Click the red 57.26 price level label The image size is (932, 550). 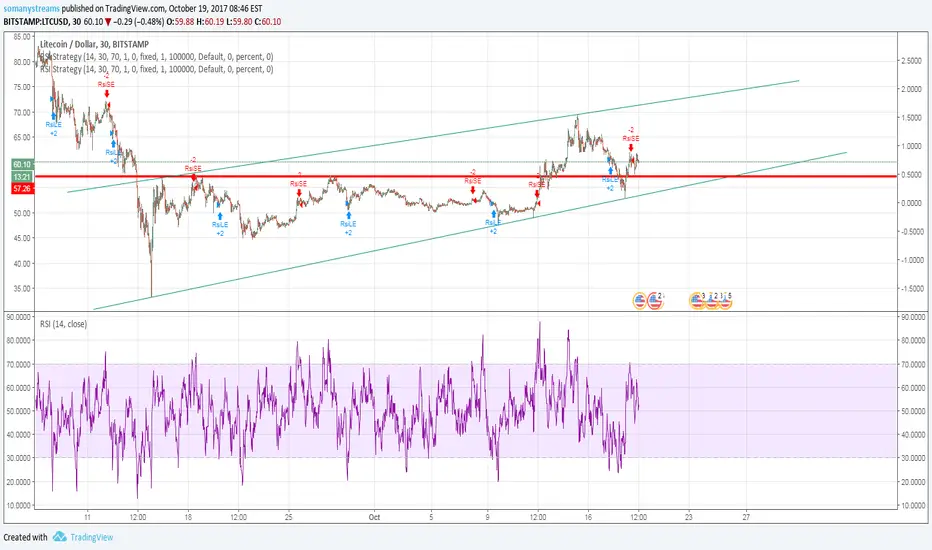23,188
